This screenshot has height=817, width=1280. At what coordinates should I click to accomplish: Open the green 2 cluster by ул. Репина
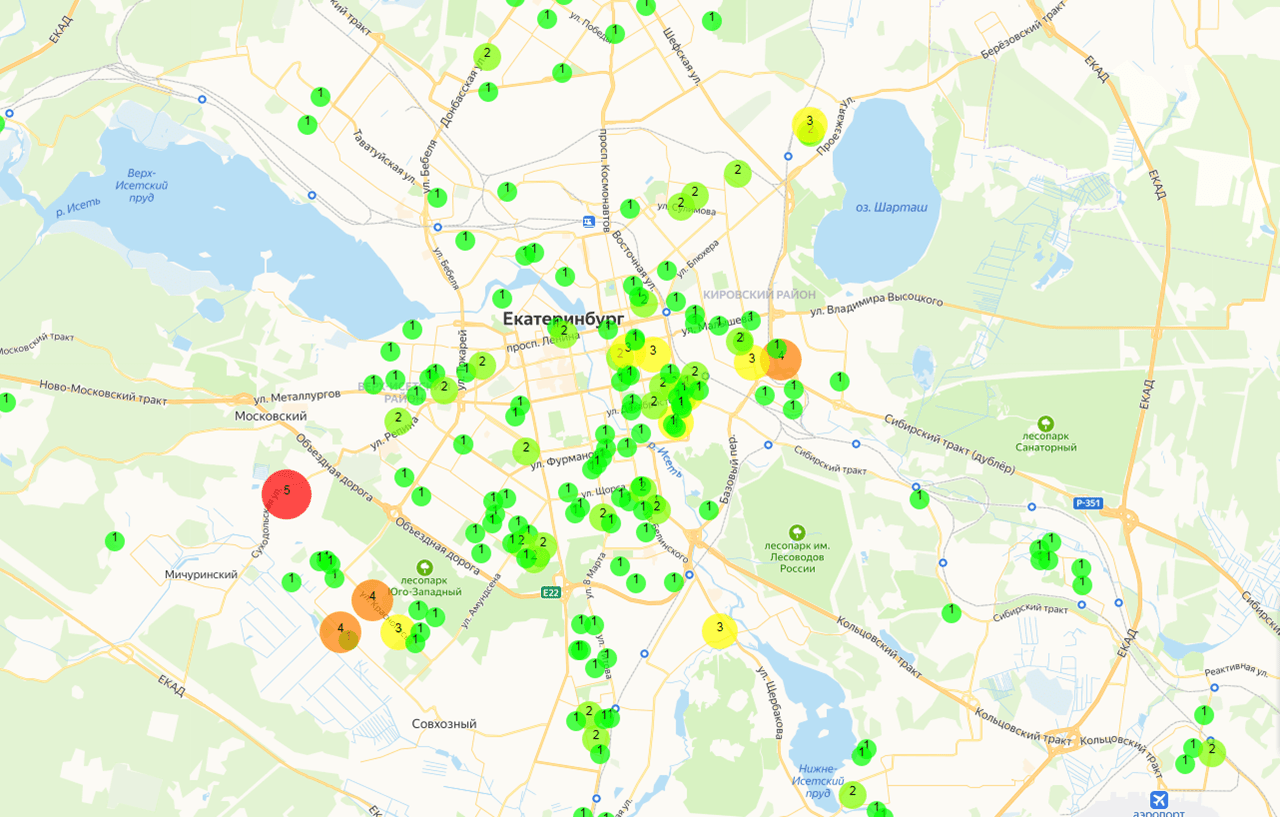point(398,420)
